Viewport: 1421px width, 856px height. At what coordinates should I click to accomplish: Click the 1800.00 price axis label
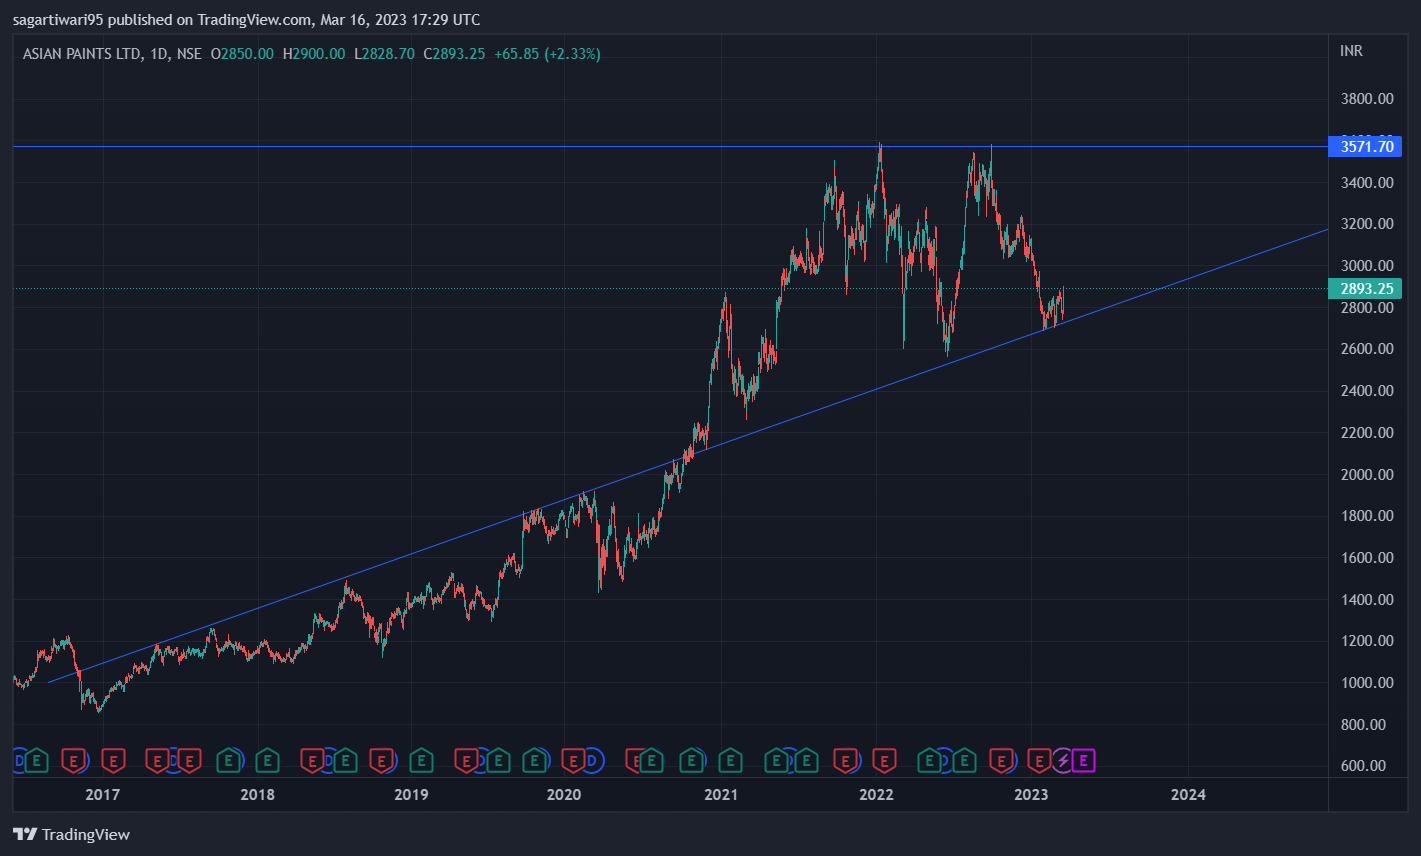1365,516
